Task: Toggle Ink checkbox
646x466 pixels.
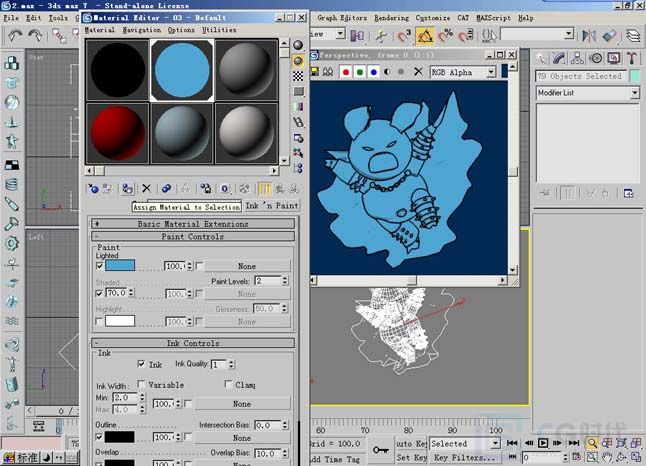Action: pyautogui.click(x=141, y=364)
